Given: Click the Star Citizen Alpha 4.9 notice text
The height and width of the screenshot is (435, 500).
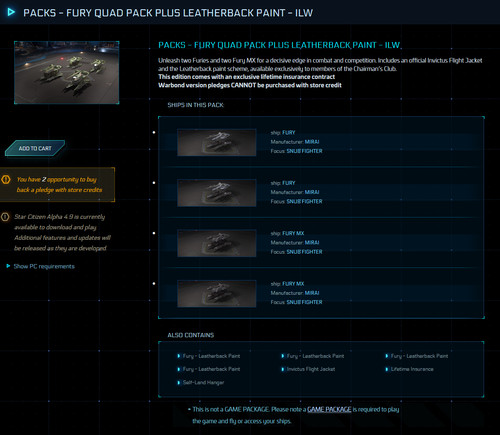Looking at the screenshot, I should (62, 232).
